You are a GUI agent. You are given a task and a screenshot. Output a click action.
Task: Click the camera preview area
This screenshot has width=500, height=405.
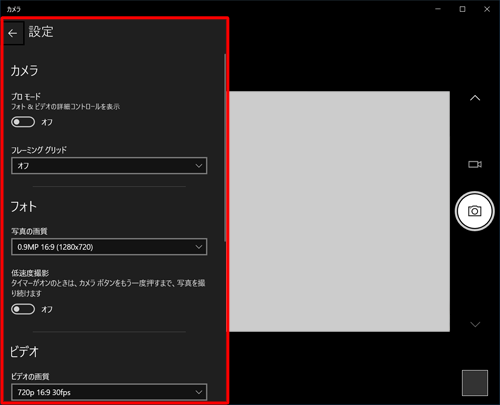pyautogui.click(x=339, y=211)
